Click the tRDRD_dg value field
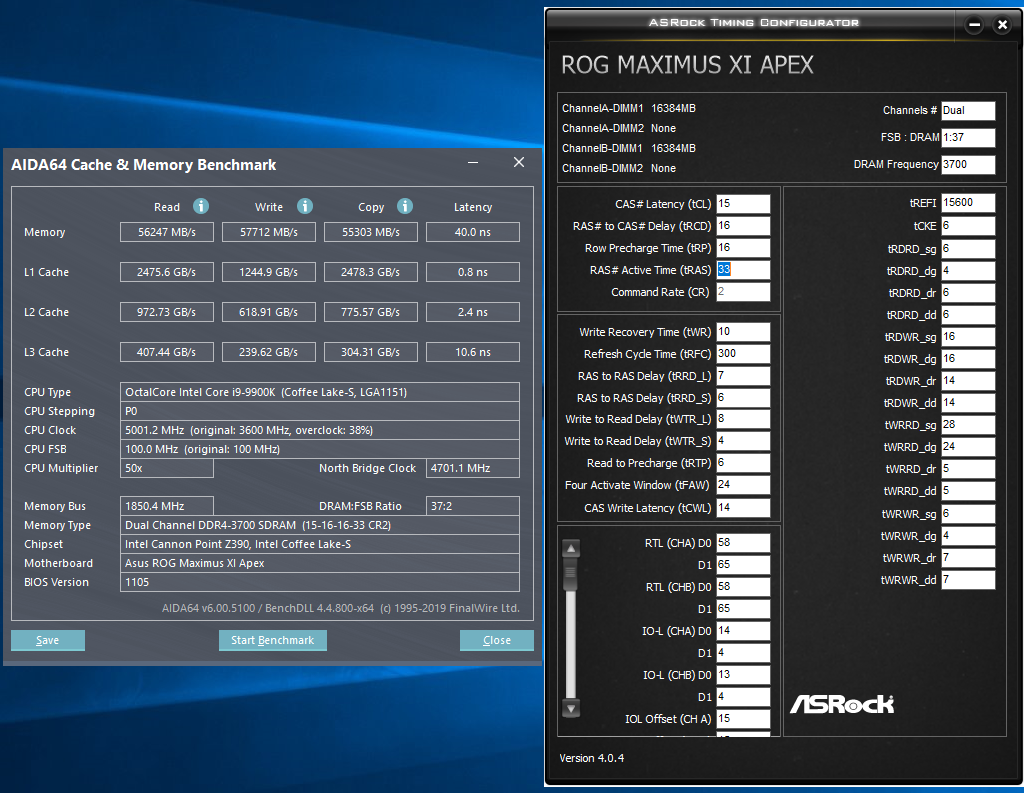The width and height of the screenshot is (1024, 793). (x=968, y=271)
